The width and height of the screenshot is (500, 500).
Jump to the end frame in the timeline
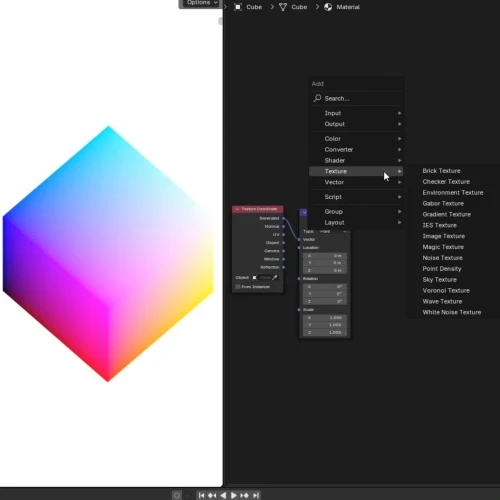(256, 495)
